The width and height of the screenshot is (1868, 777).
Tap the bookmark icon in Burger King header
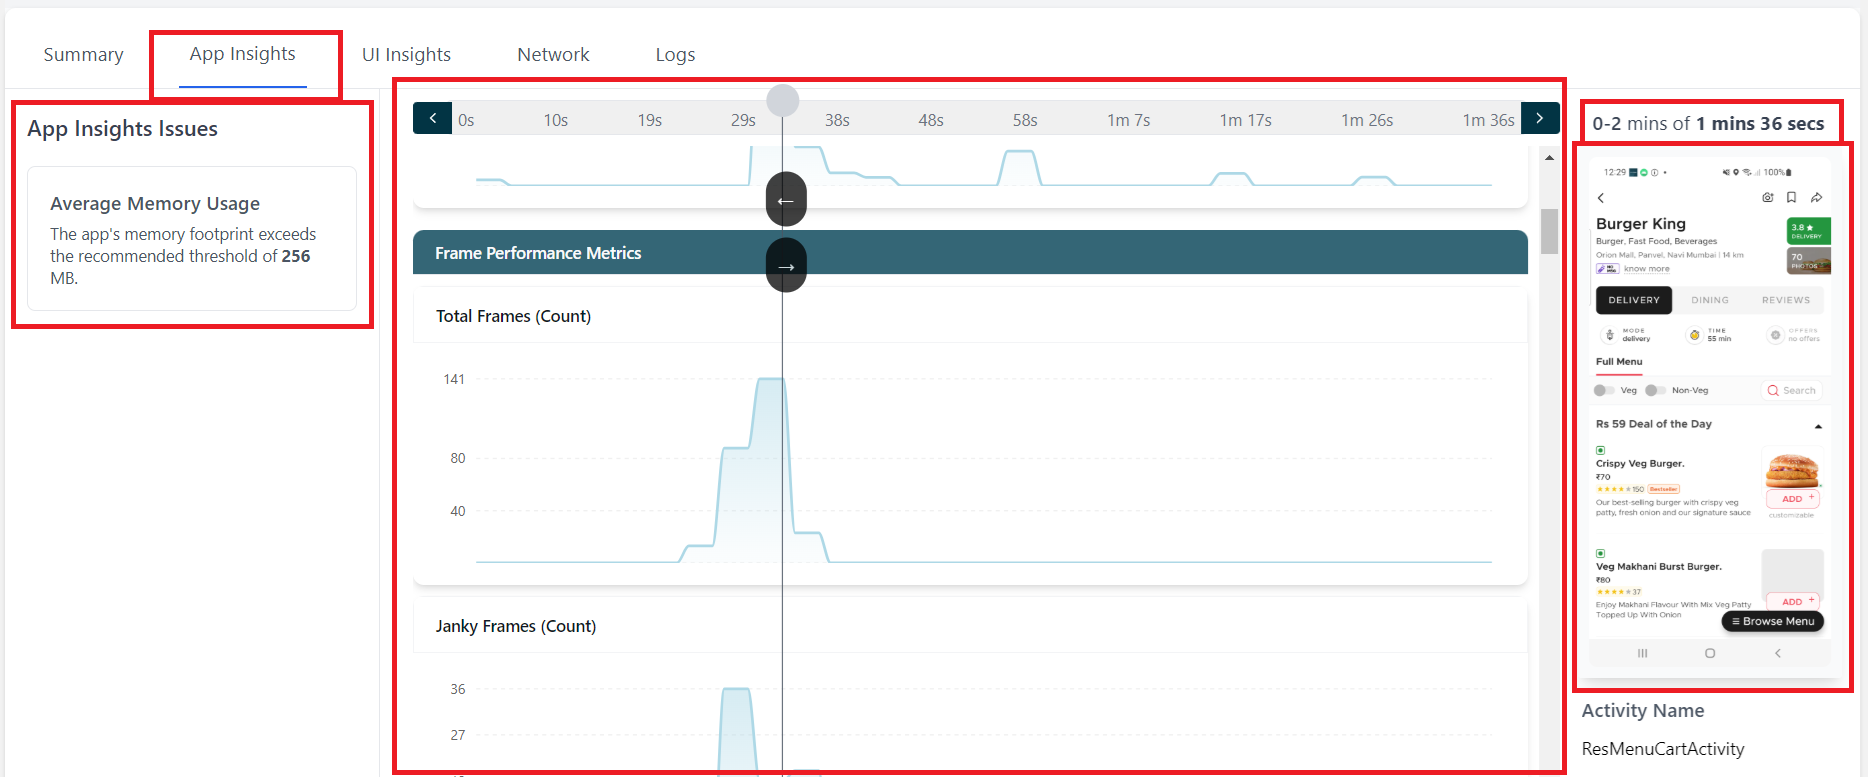[x=1792, y=198]
